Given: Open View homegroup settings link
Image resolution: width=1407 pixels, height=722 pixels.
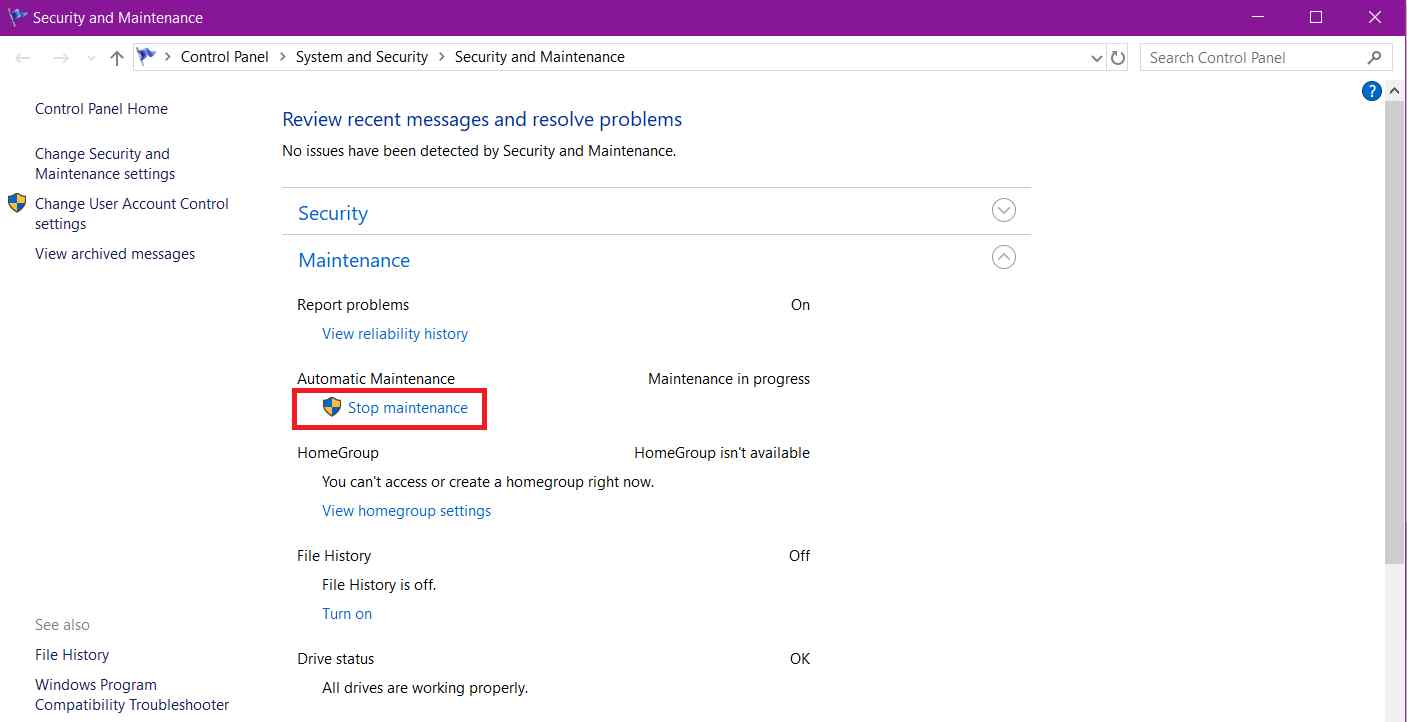Looking at the screenshot, I should tap(406, 511).
